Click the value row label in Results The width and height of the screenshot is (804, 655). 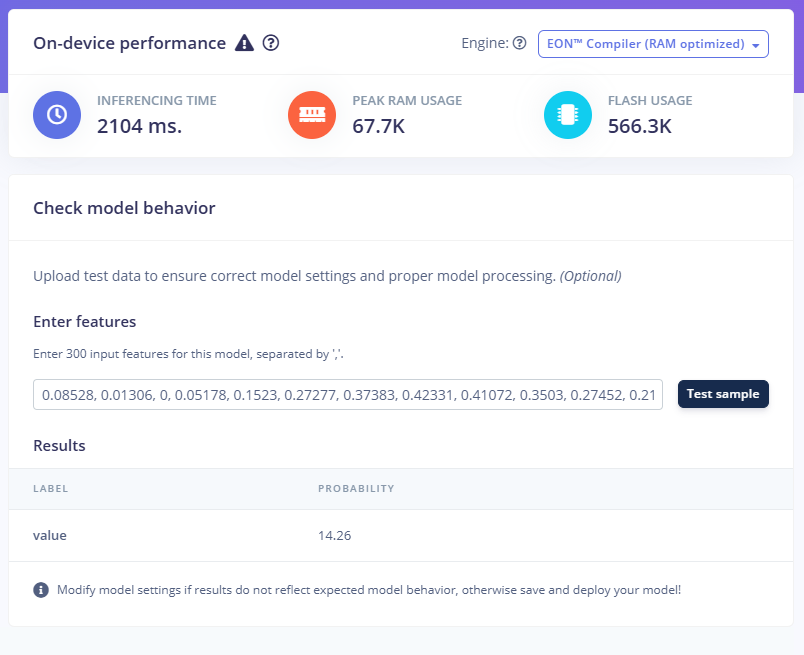pos(50,535)
